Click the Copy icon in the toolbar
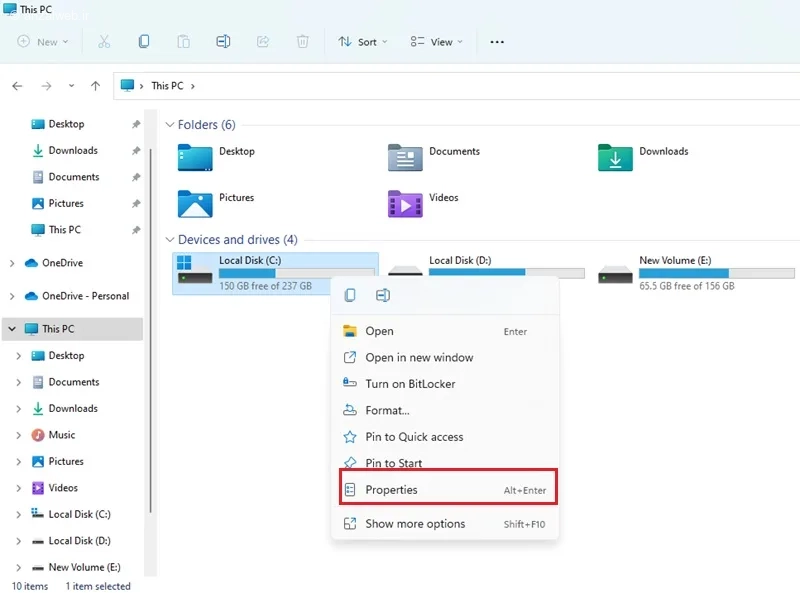Screen dimensions: 800x593 click(143, 42)
